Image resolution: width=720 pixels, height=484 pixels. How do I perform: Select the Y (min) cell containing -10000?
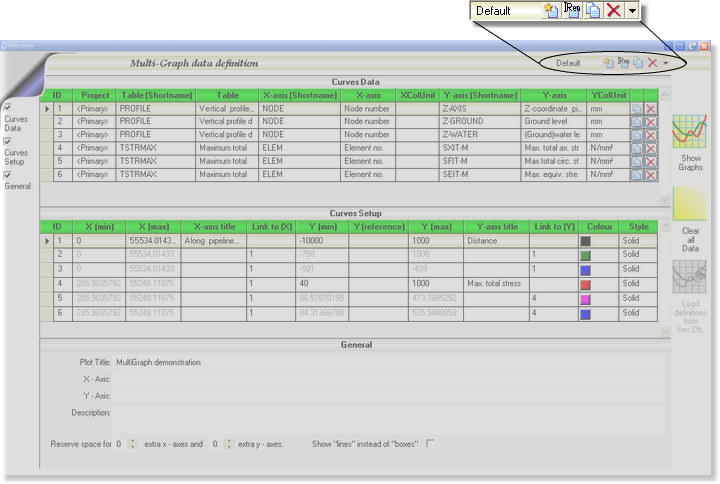(322, 241)
